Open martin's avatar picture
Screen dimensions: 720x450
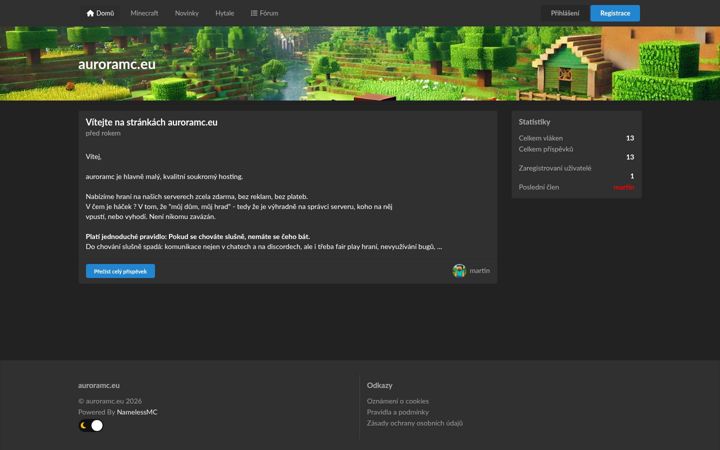coord(459,271)
